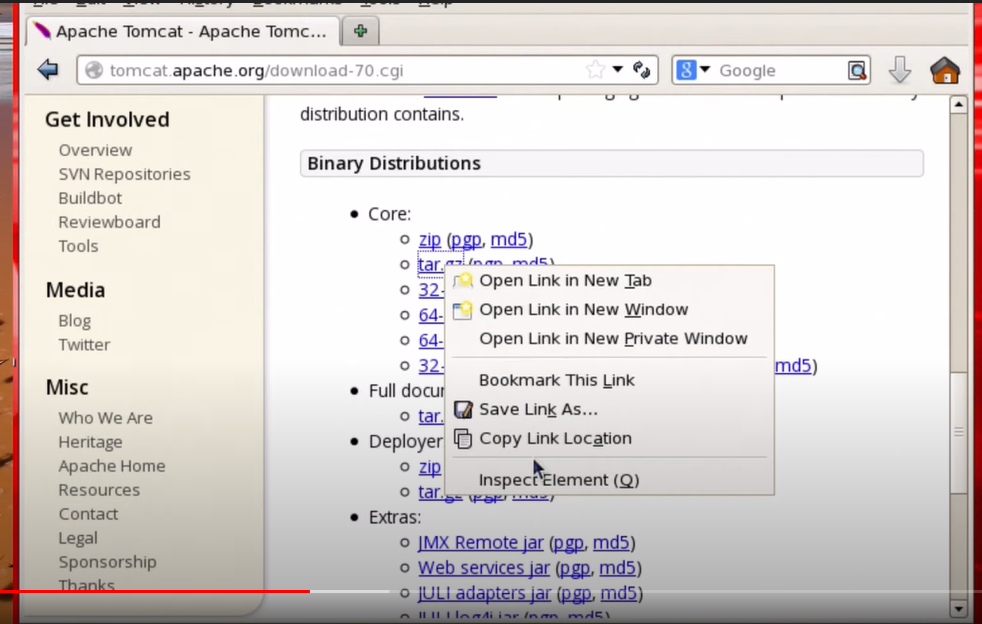Click the back arrow navigation button
Viewport: 982px width, 624px height.
[x=48, y=70]
